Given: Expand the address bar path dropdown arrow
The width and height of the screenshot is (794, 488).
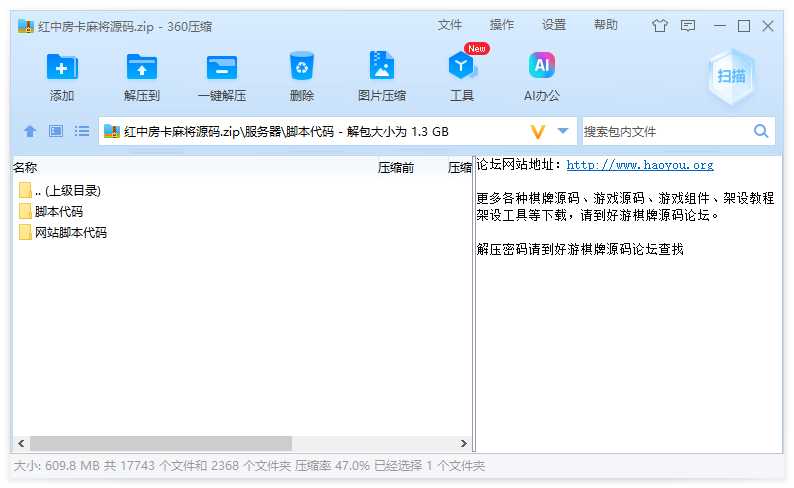Looking at the screenshot, I should coord(563,131).
